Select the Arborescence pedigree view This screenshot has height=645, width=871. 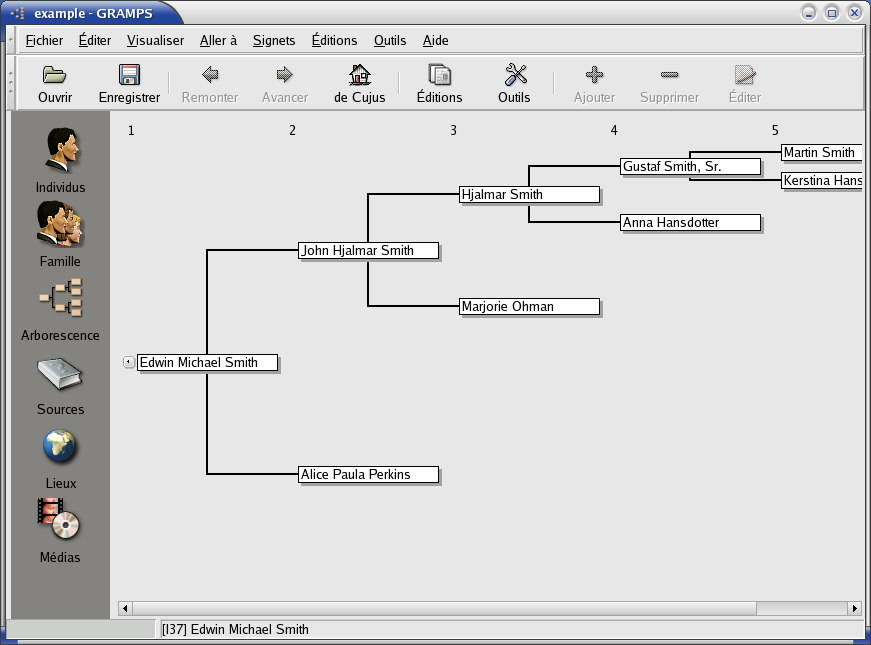tap(60, 299)
